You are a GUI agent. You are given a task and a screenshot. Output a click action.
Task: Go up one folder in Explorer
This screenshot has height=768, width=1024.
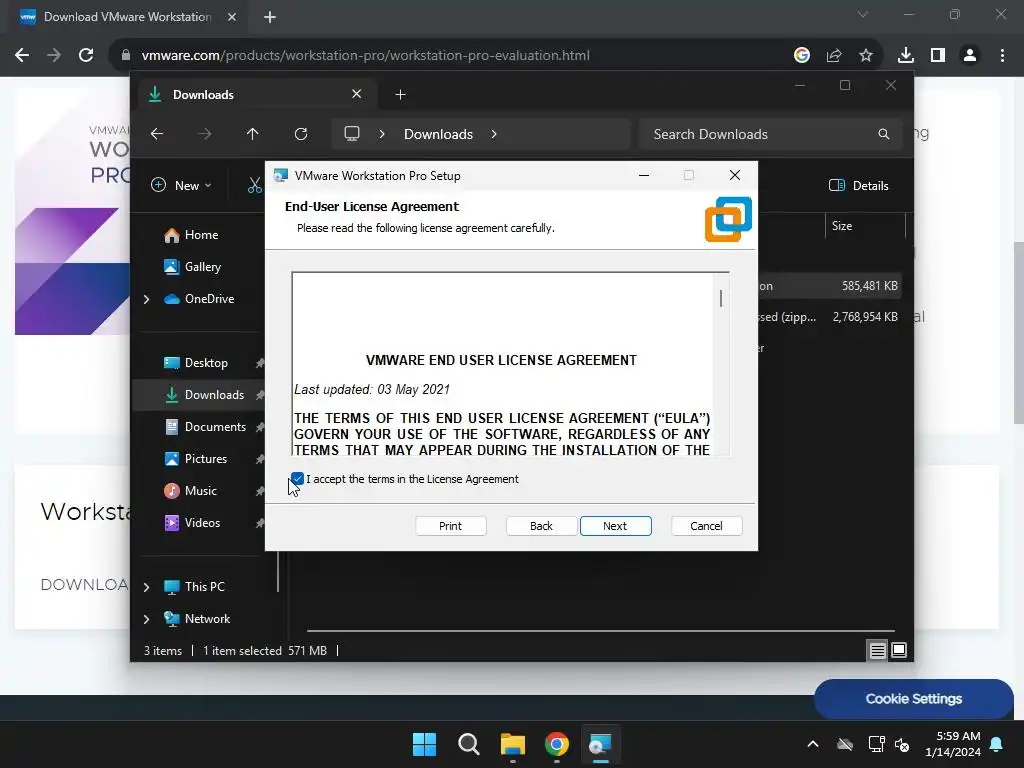(x=253, y=134)
